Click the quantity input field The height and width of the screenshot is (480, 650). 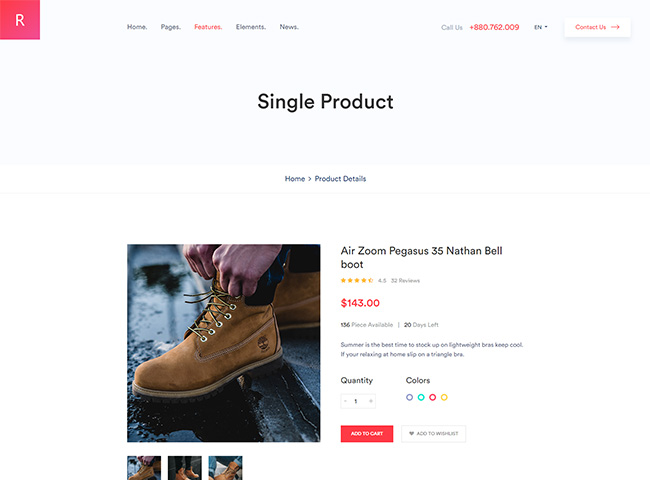point(358,401)
